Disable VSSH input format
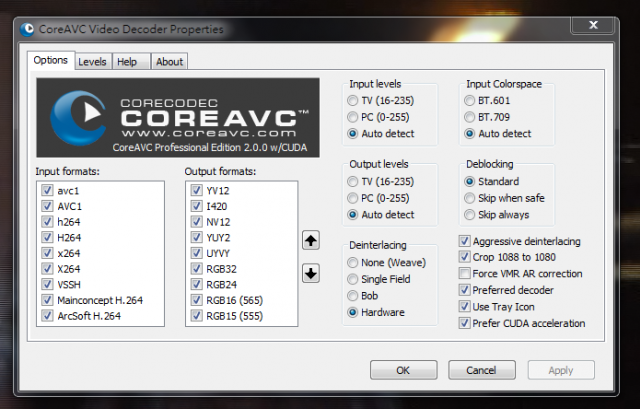Image resolution: width=640 pixels, height=409 pixels. coord(47,284)
